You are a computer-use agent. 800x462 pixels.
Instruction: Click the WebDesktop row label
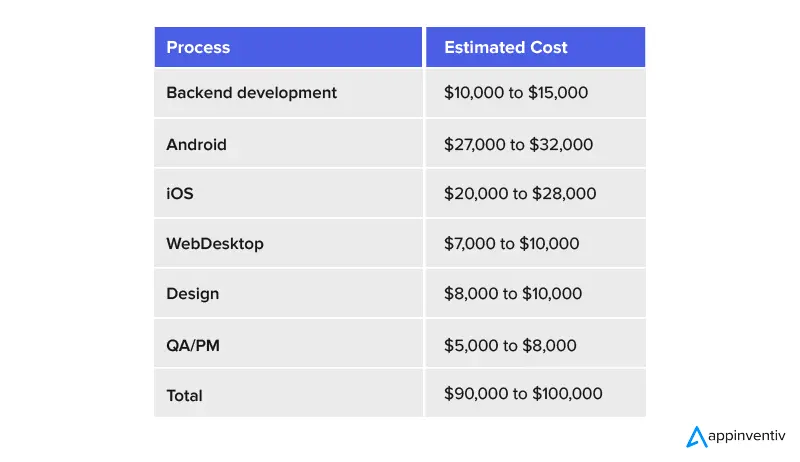point(215,244)
